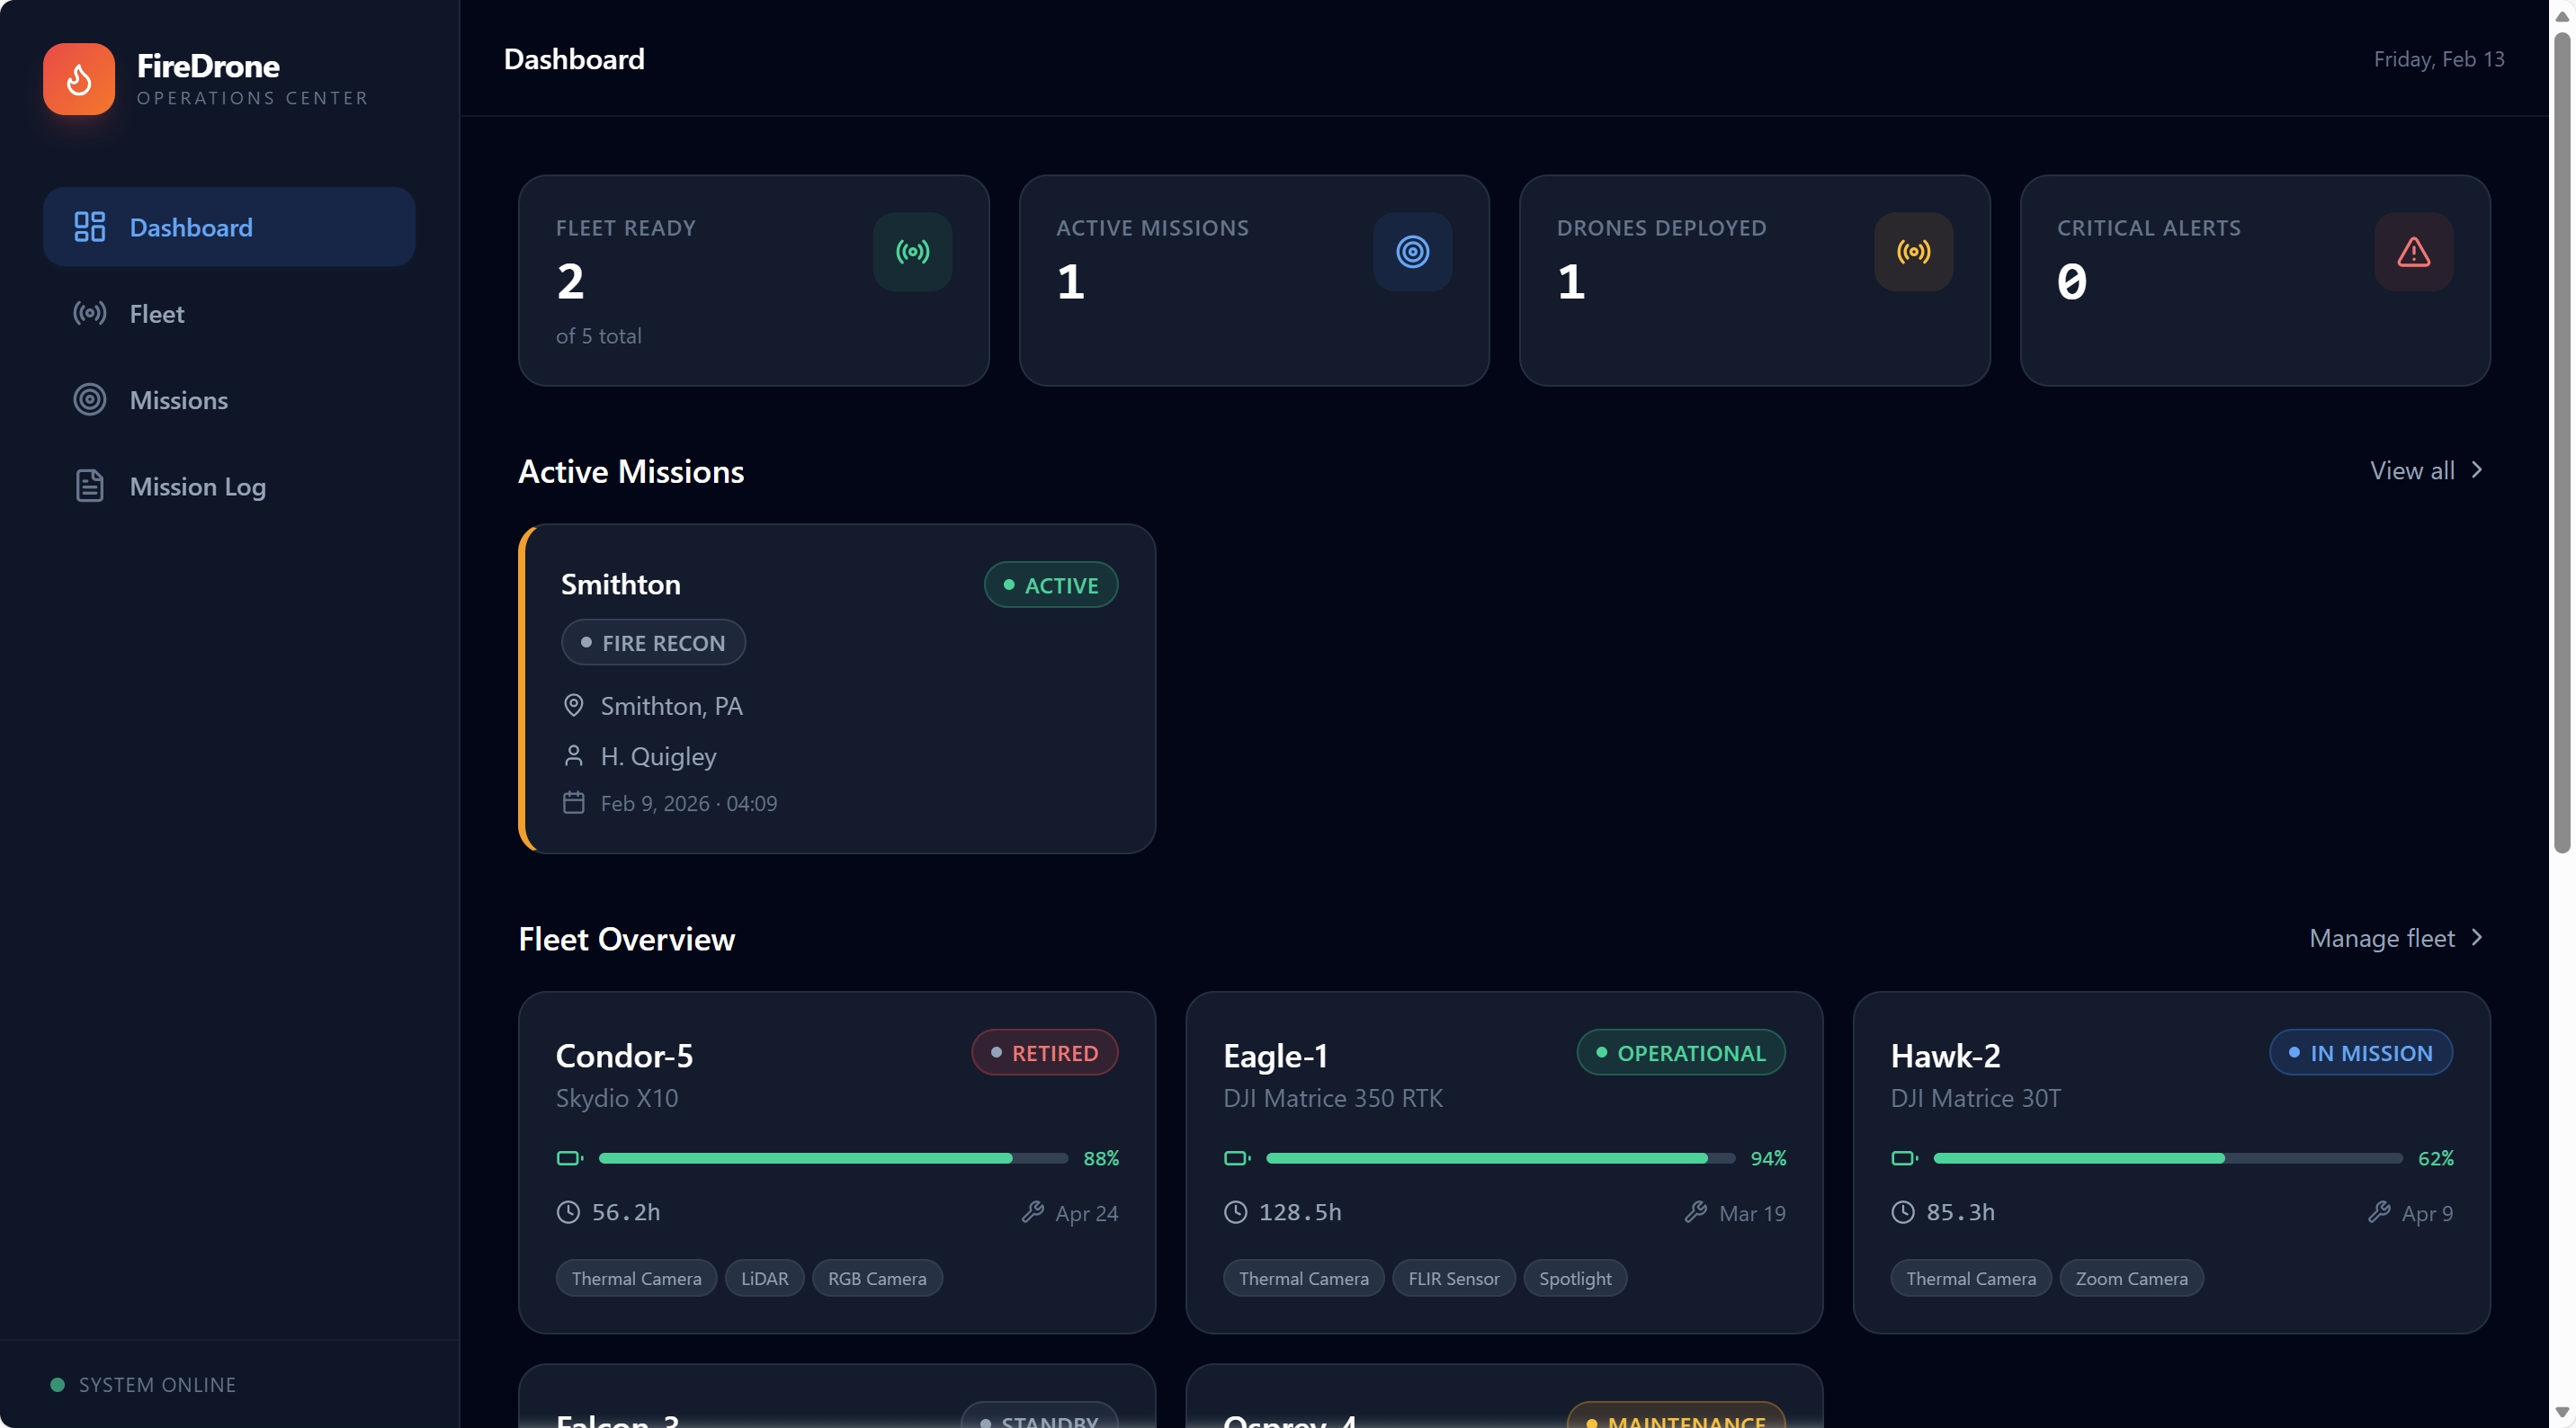This screenshot has height=1428, width=2576.
Task: Click the ACTIVE status badge on Smithton
Action: pos(1050,585)
